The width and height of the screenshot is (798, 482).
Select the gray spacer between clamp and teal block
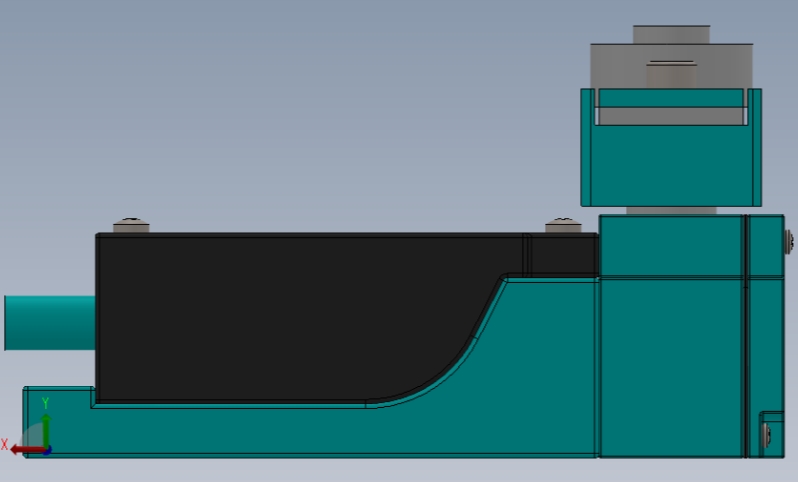[671, 210]
